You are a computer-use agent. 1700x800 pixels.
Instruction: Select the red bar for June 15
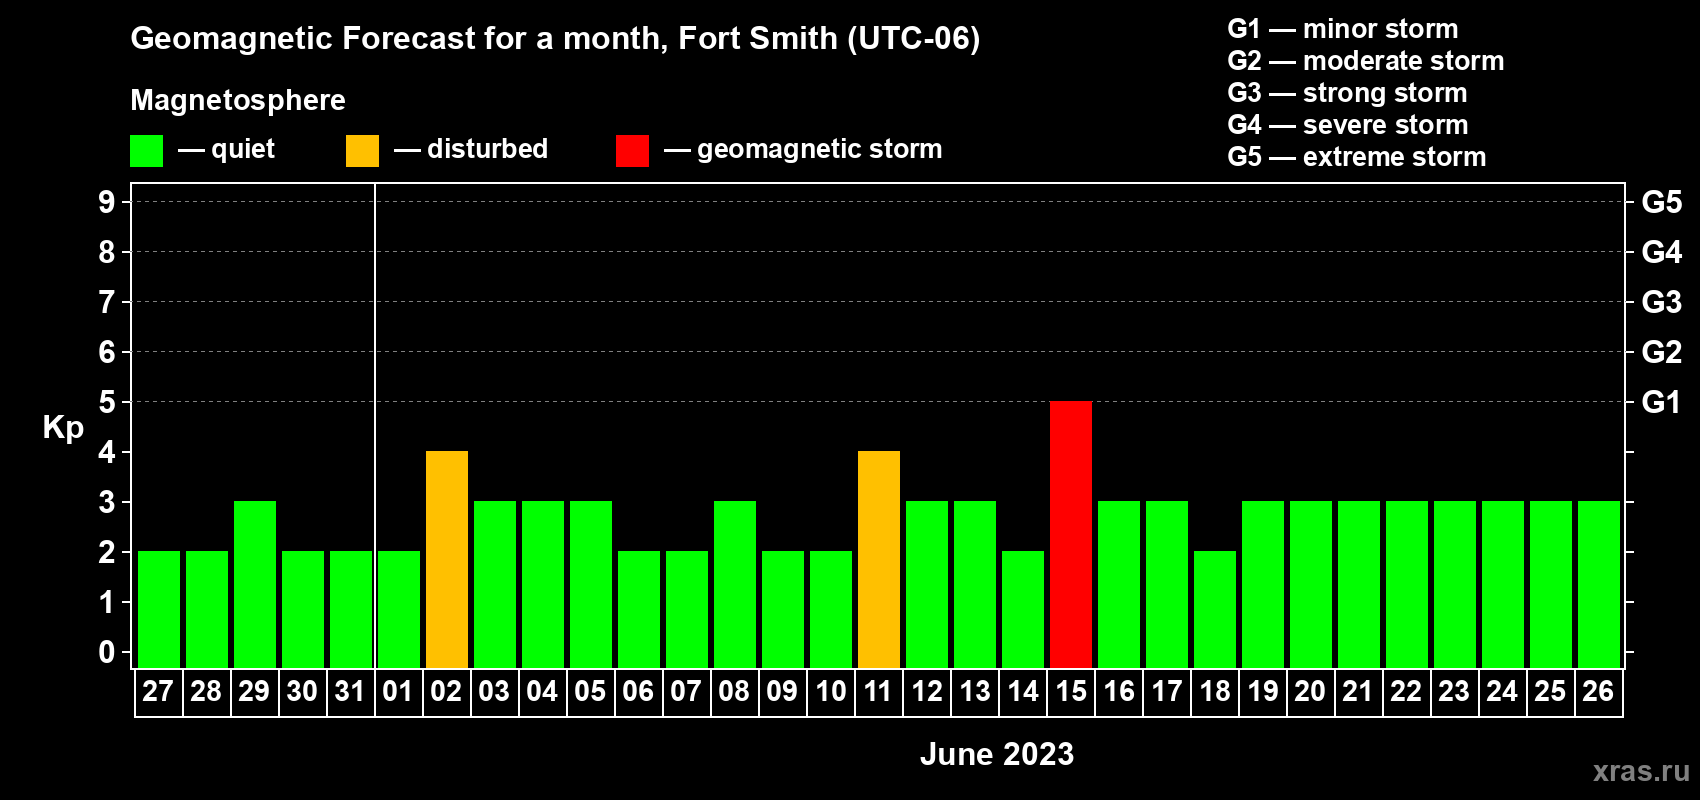tap(1070, 534)
